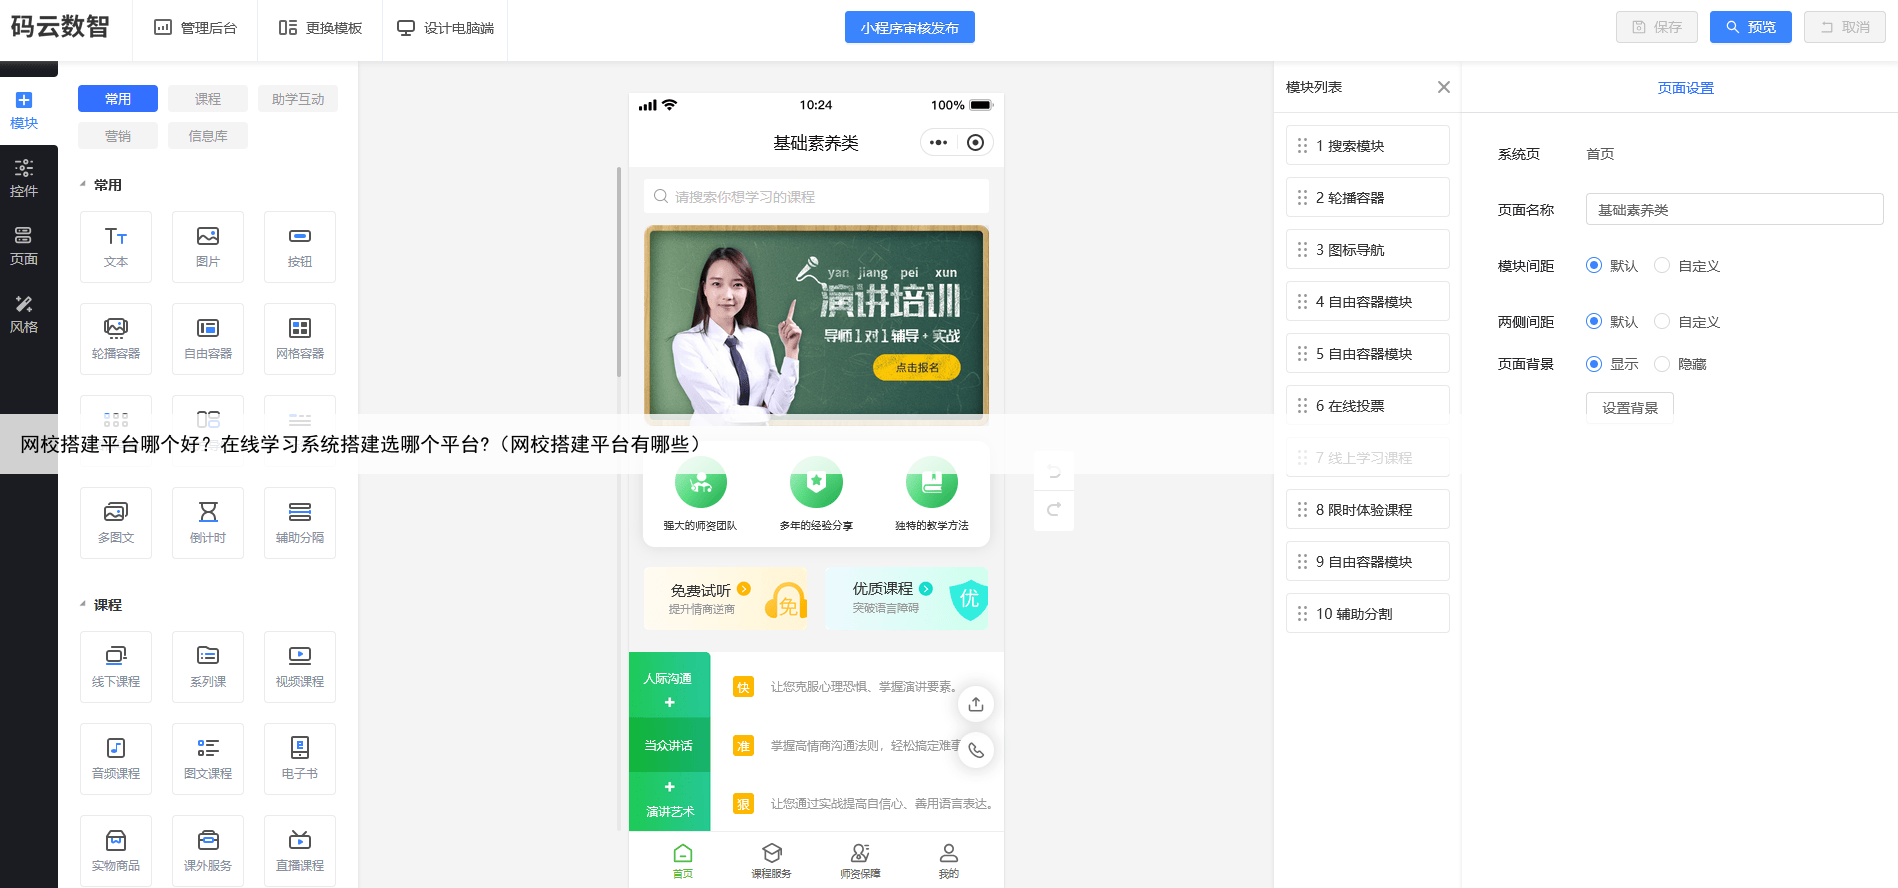Click the 小程序审核发布 publish button
Viewport: 1898px width, 888px height.
pos(909,28)
